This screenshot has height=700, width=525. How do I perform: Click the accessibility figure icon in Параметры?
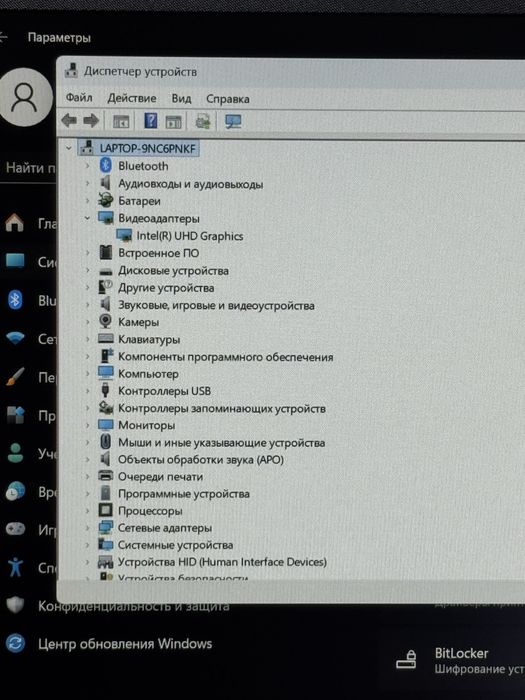coord(15,567)
